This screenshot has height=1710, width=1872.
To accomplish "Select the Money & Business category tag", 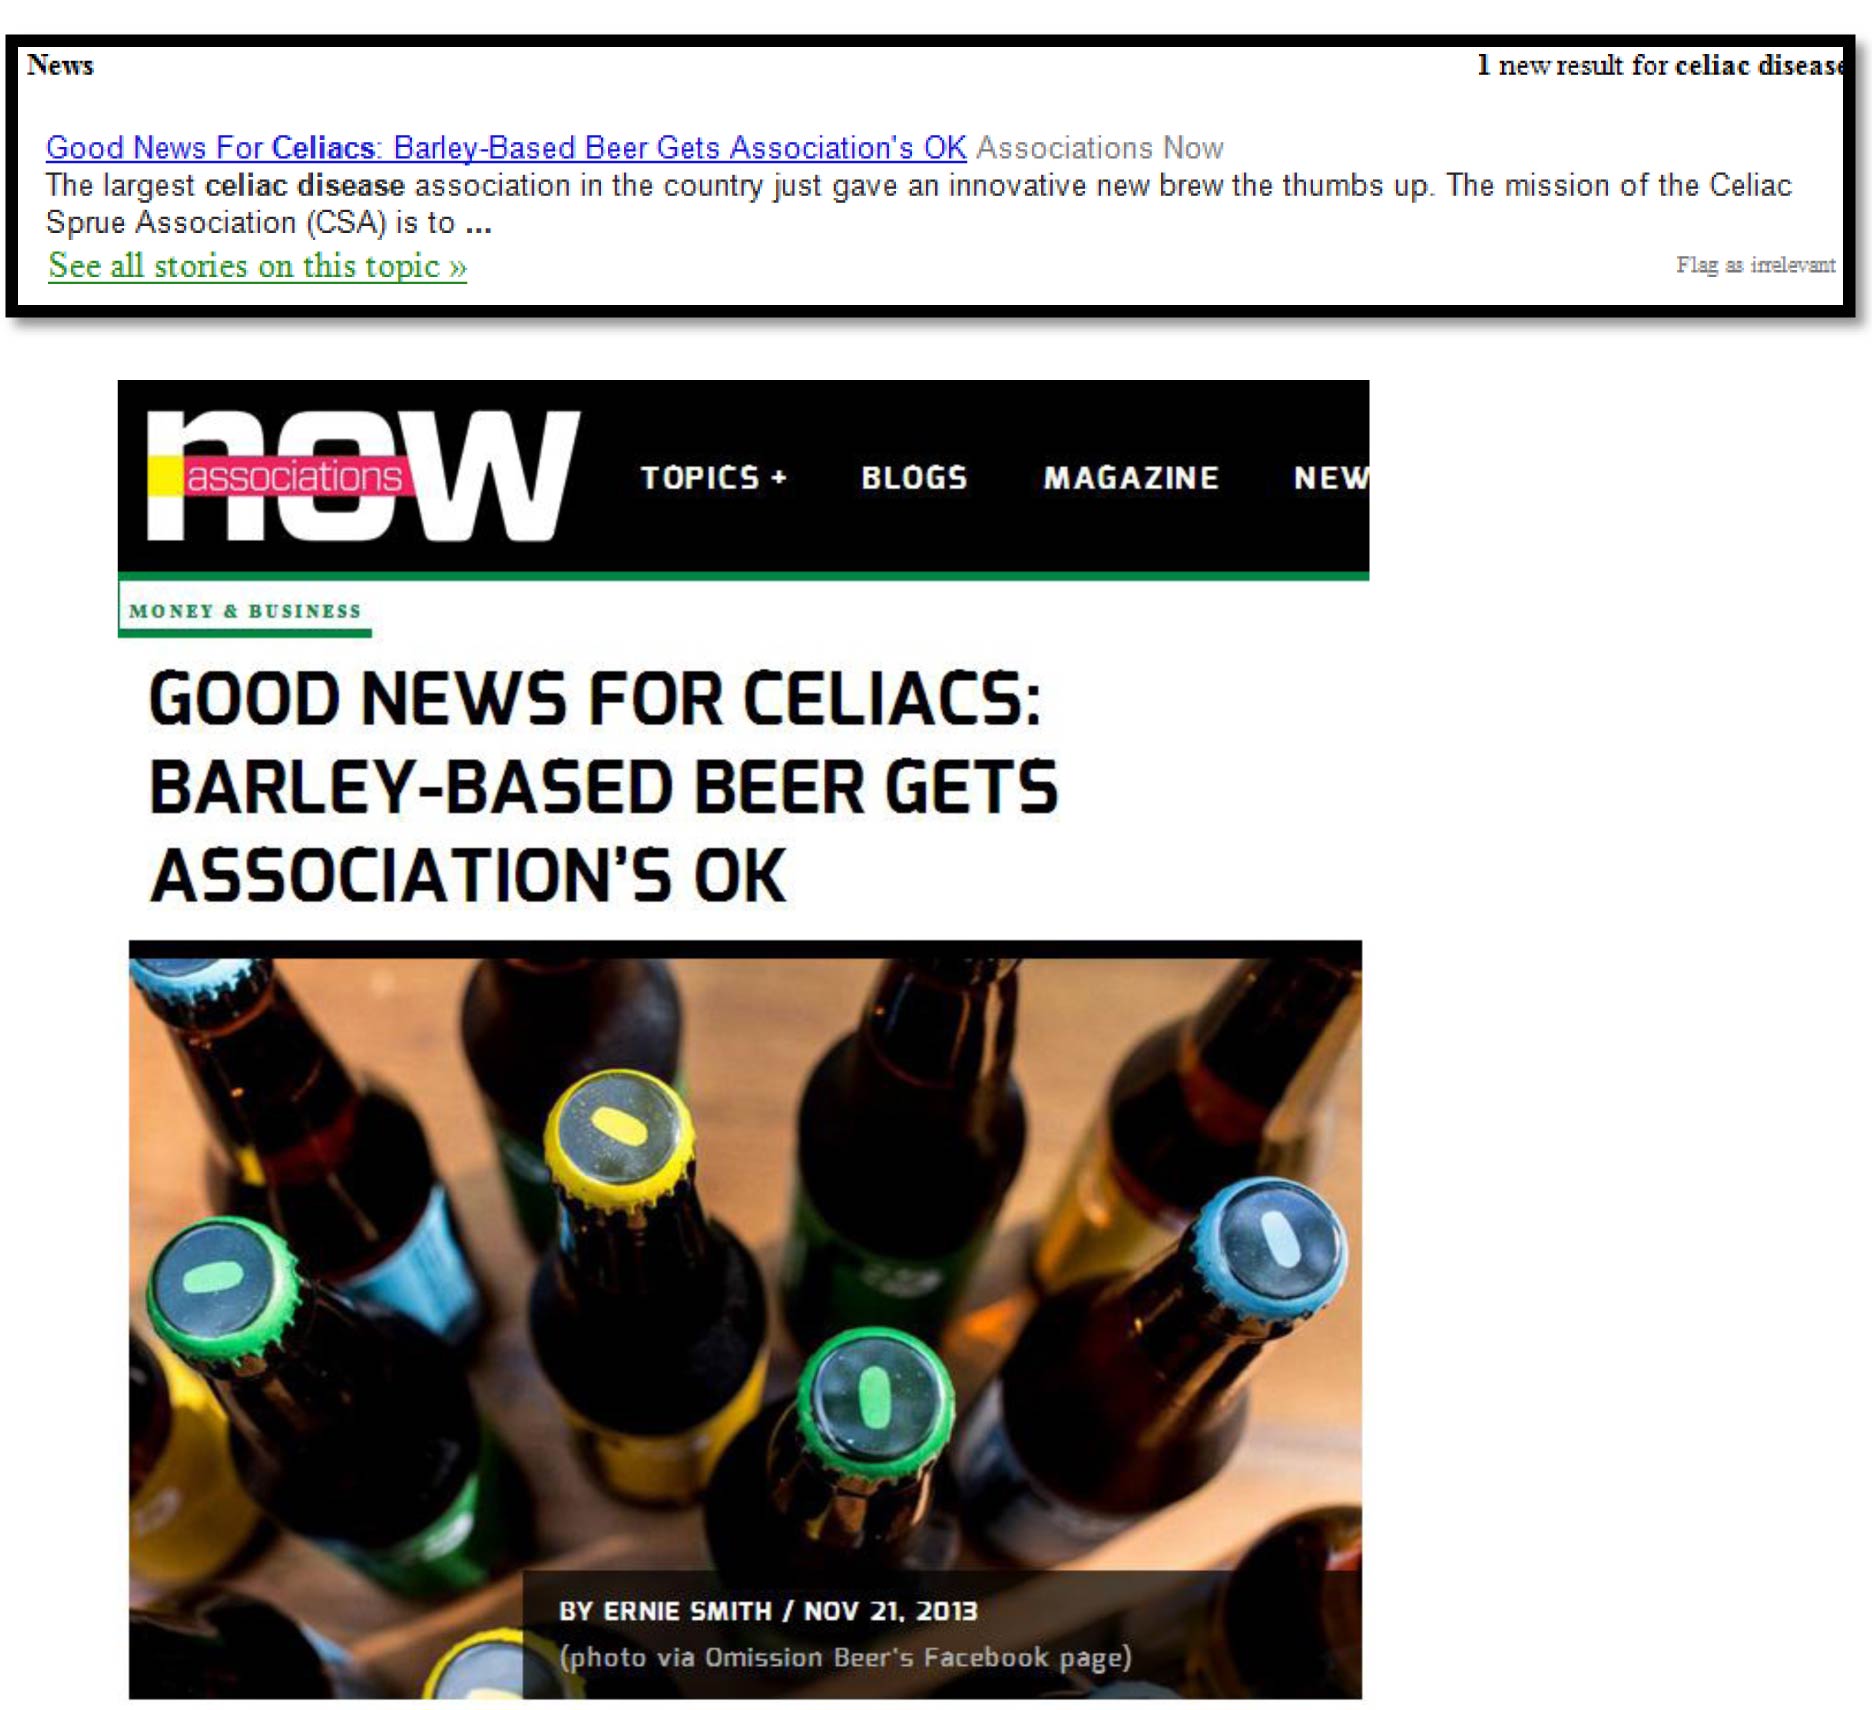I will click(245, 611).
